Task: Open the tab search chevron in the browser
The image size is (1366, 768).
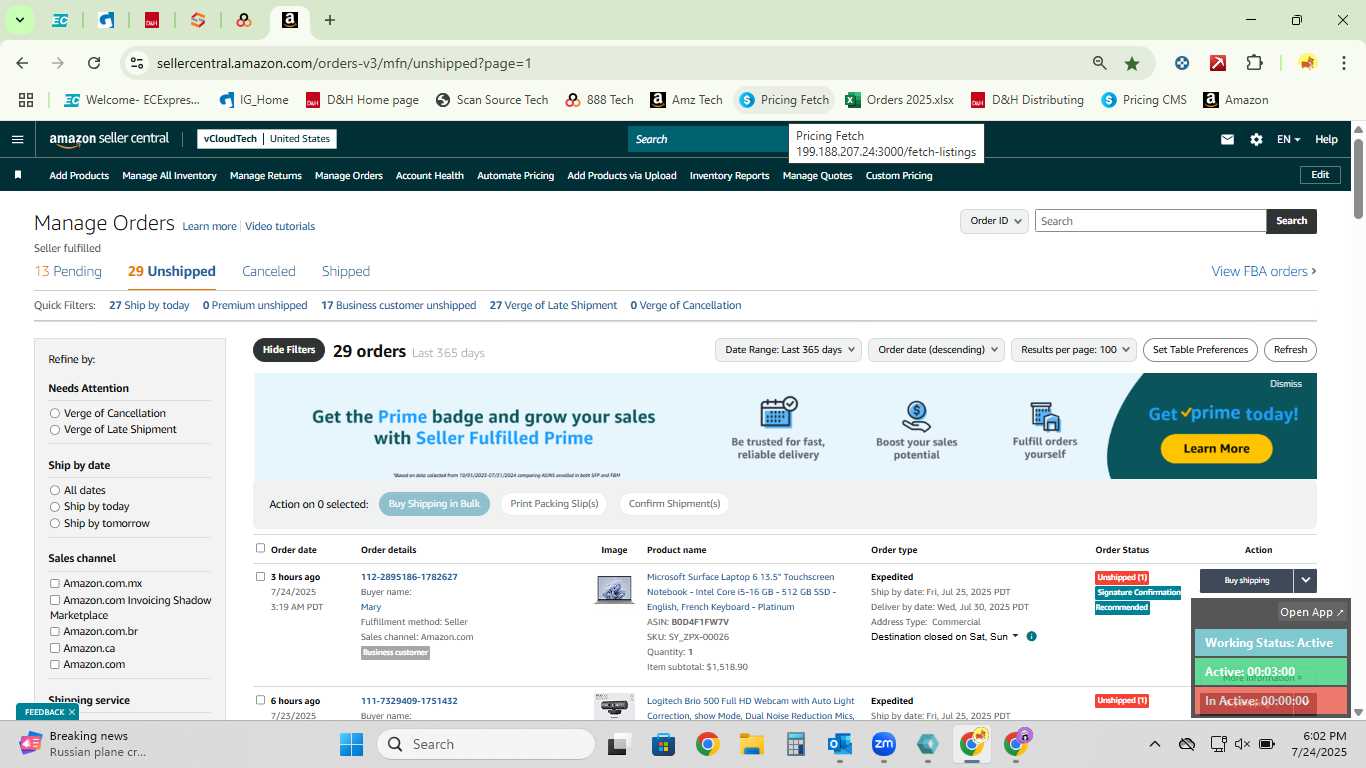Action: click(x=19, y=20)
